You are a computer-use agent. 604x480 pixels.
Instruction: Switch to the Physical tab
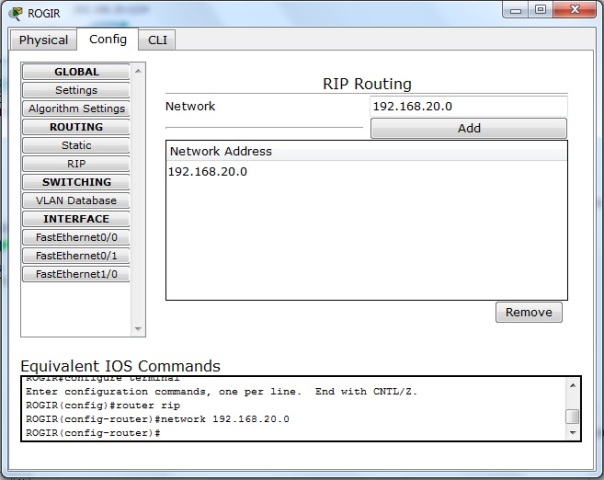[x=44, y=40]
